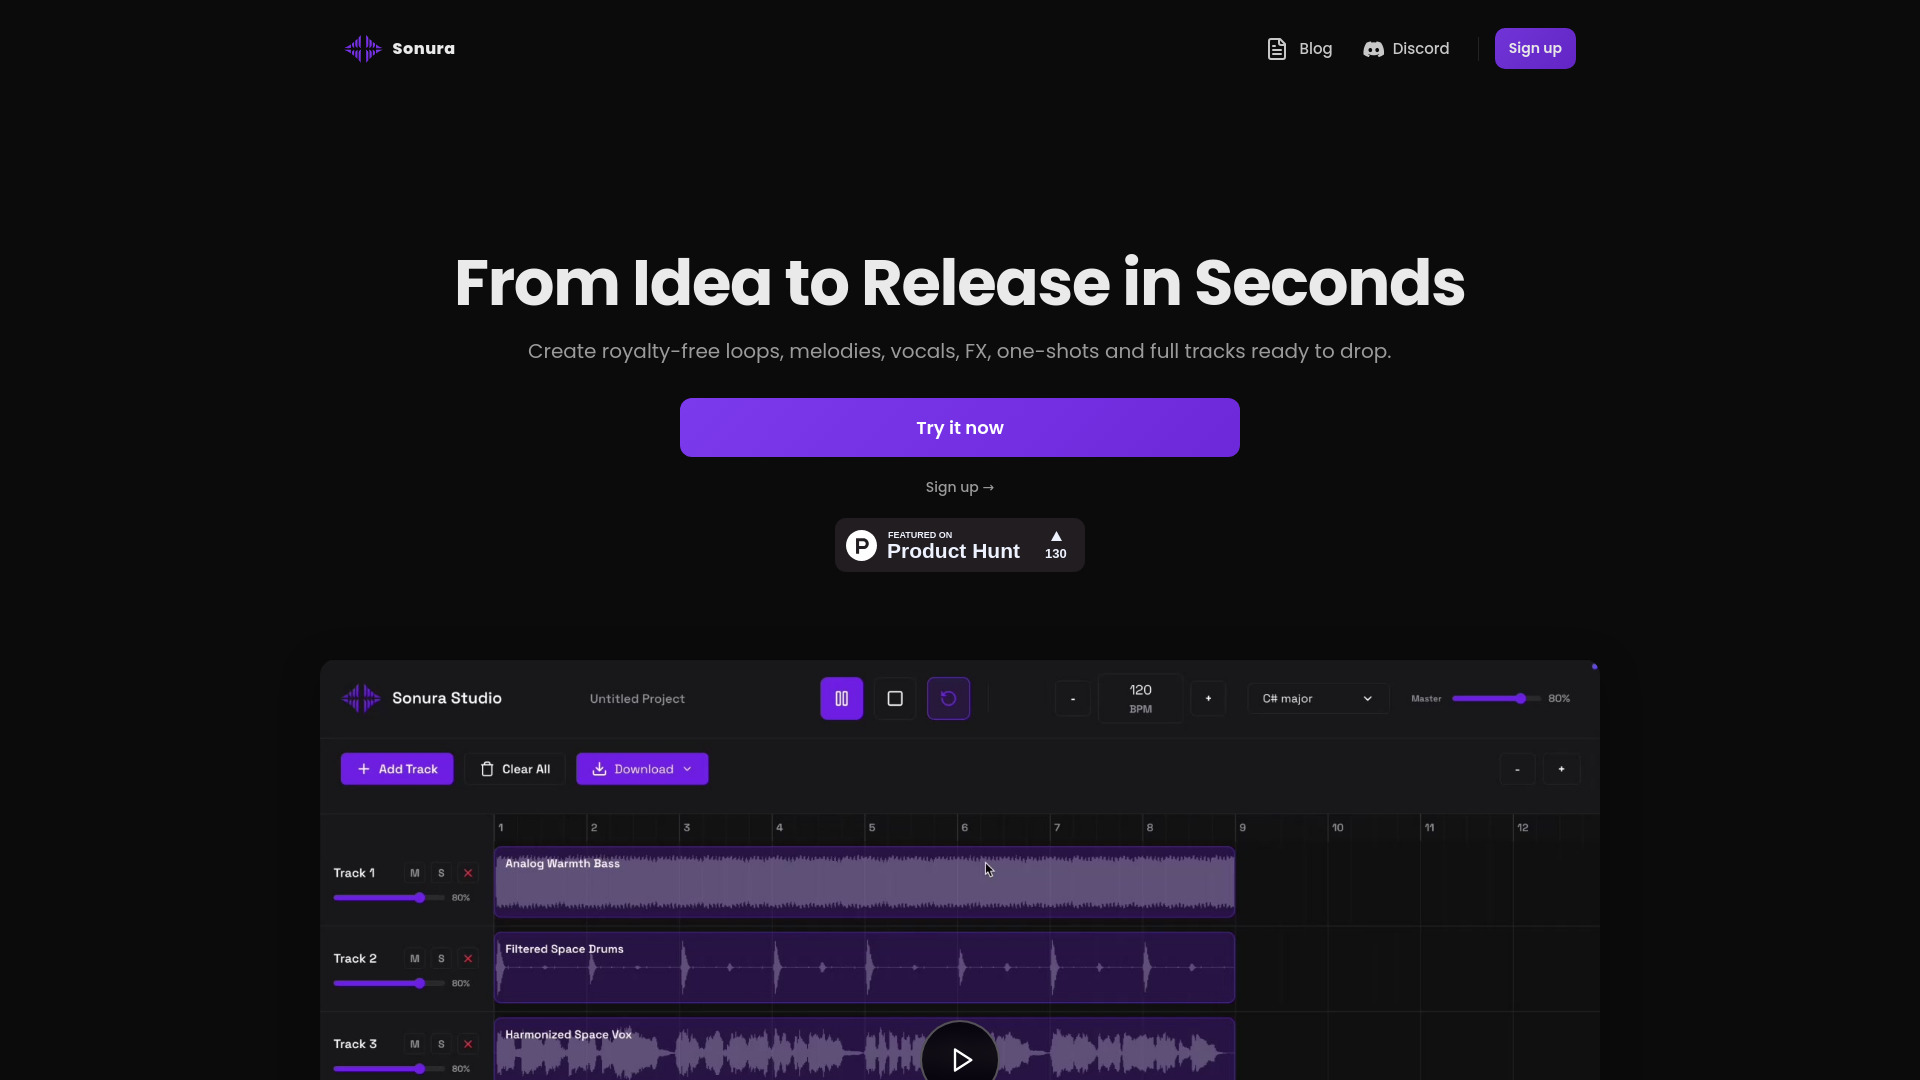Open Discord from the navigation
The height and width of the screenshot is (1080, 1920).
coord(1406,48)
